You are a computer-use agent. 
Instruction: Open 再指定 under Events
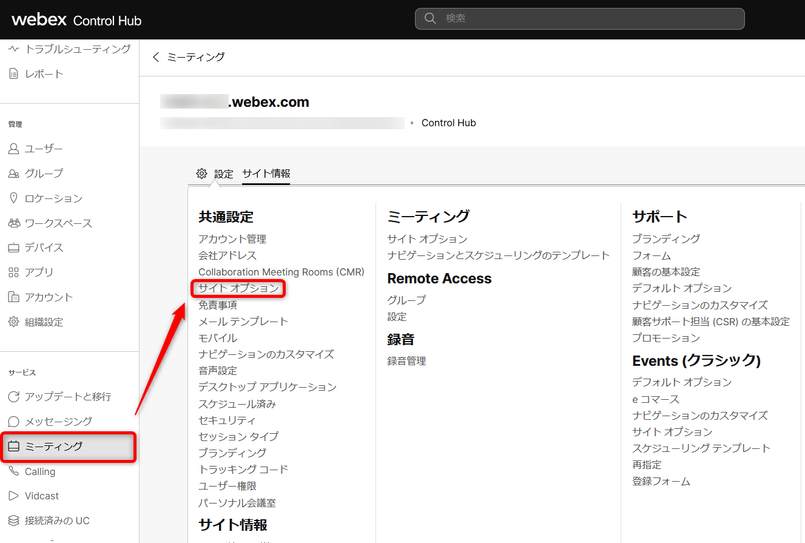647,465
